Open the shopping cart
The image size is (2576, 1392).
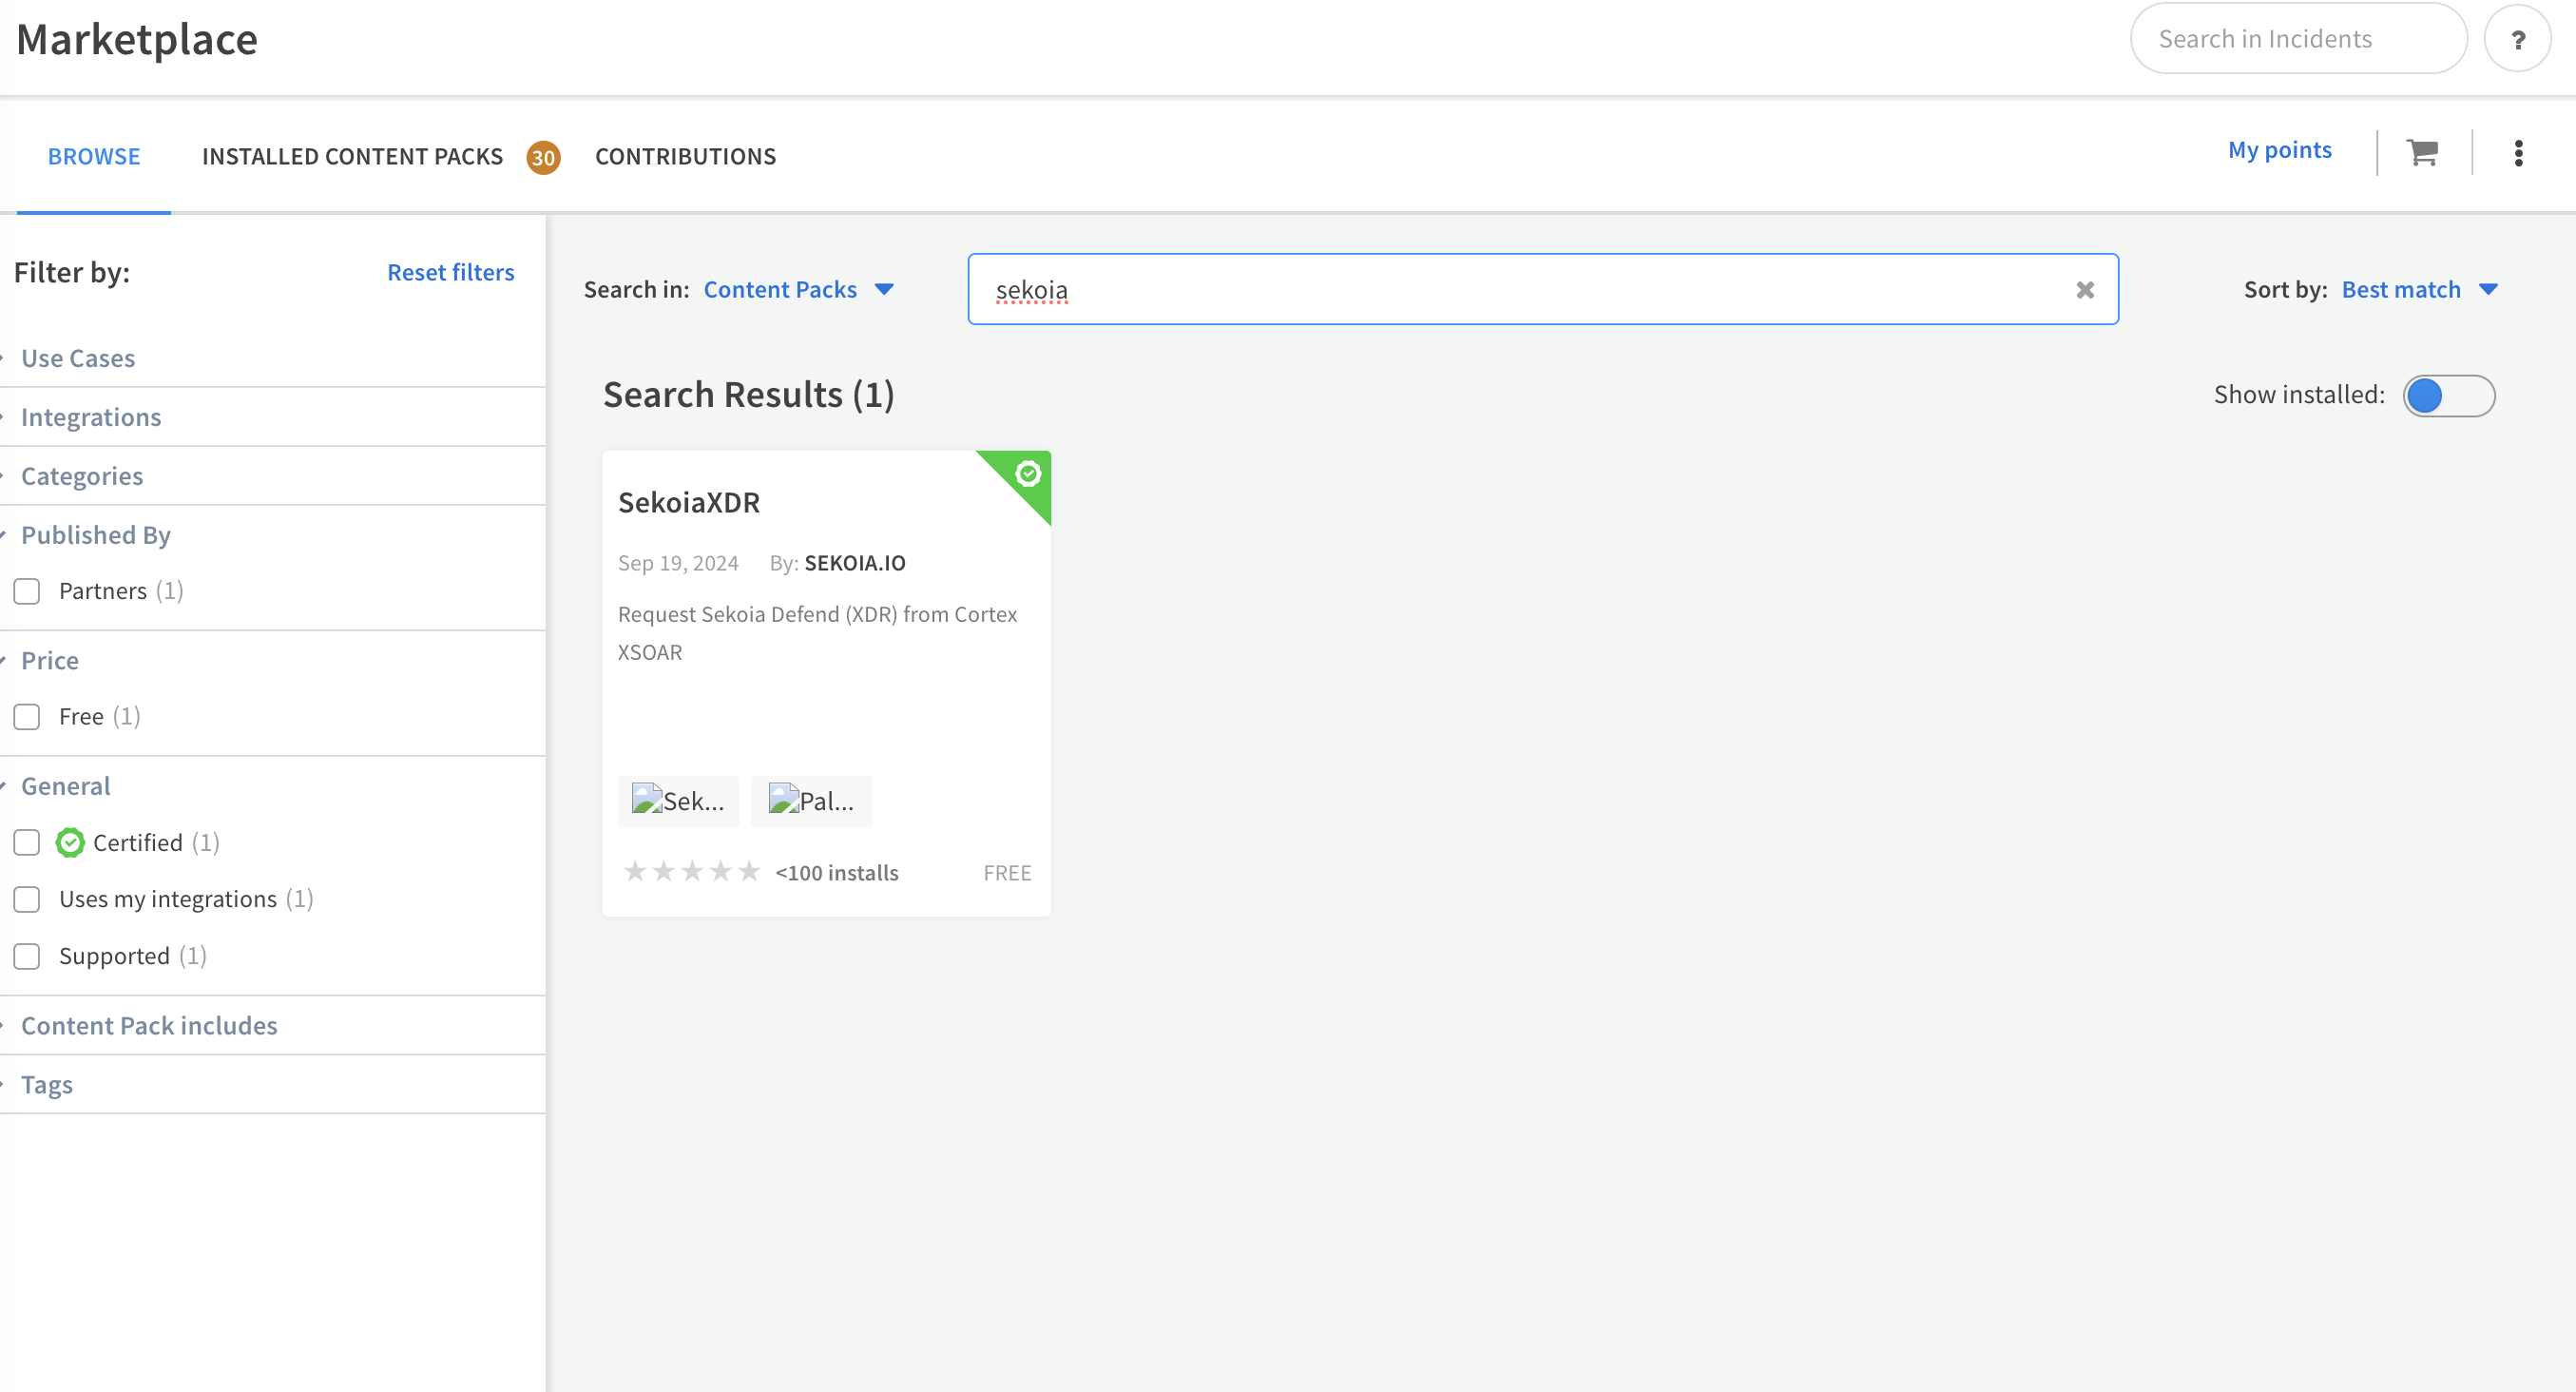coord(2421,152)
